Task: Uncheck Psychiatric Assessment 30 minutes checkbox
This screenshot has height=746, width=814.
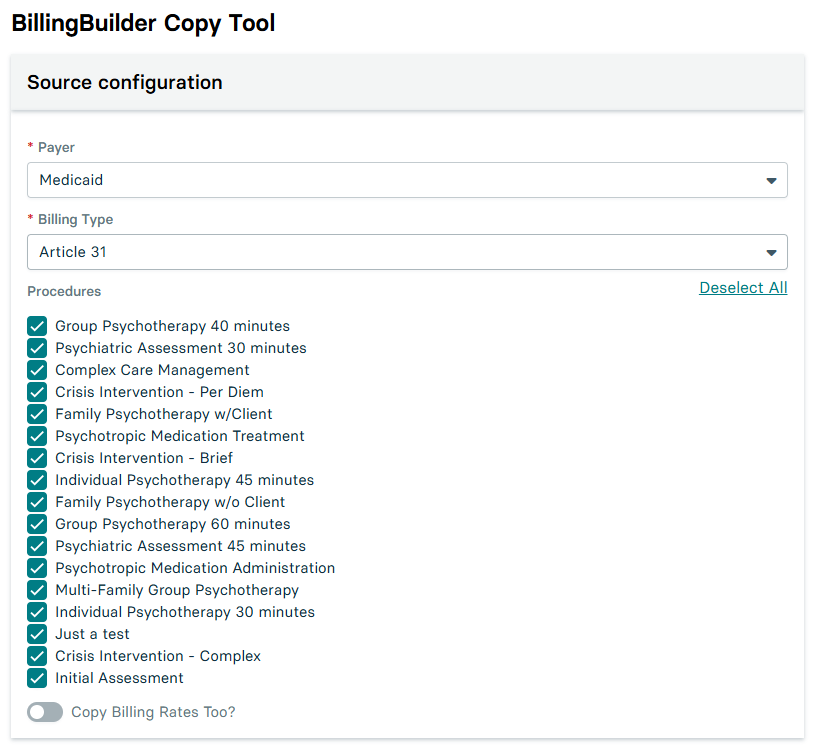Action: 37,348
